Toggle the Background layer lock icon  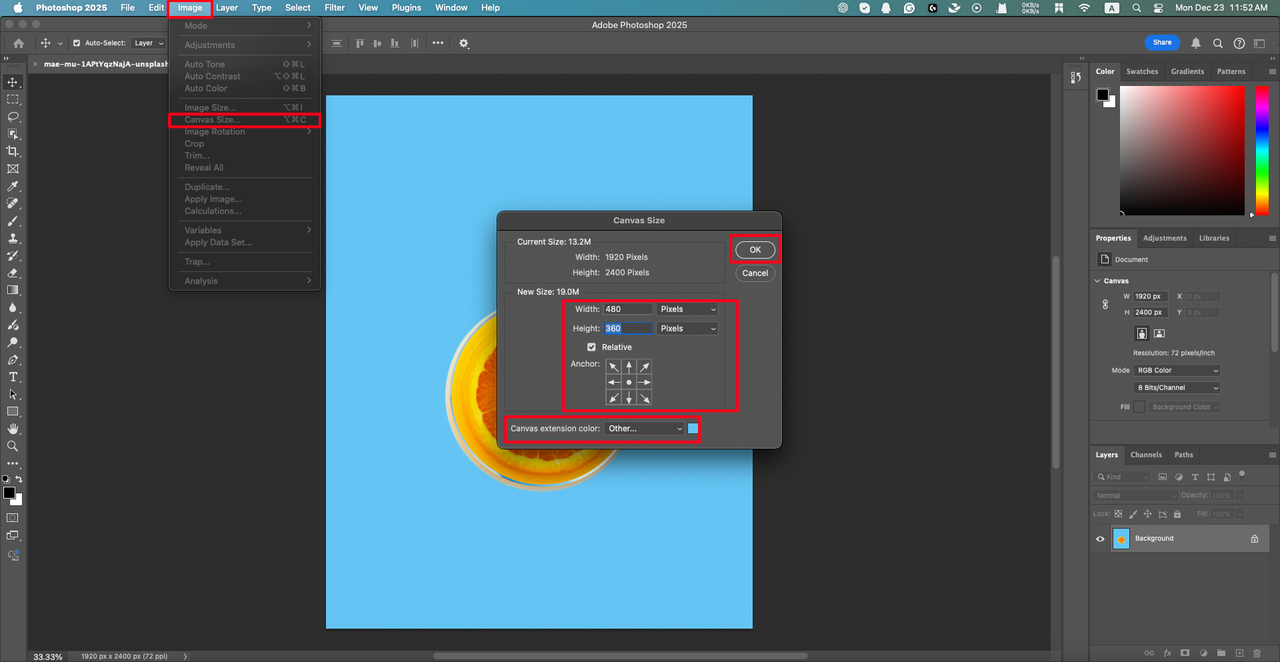1254,538
